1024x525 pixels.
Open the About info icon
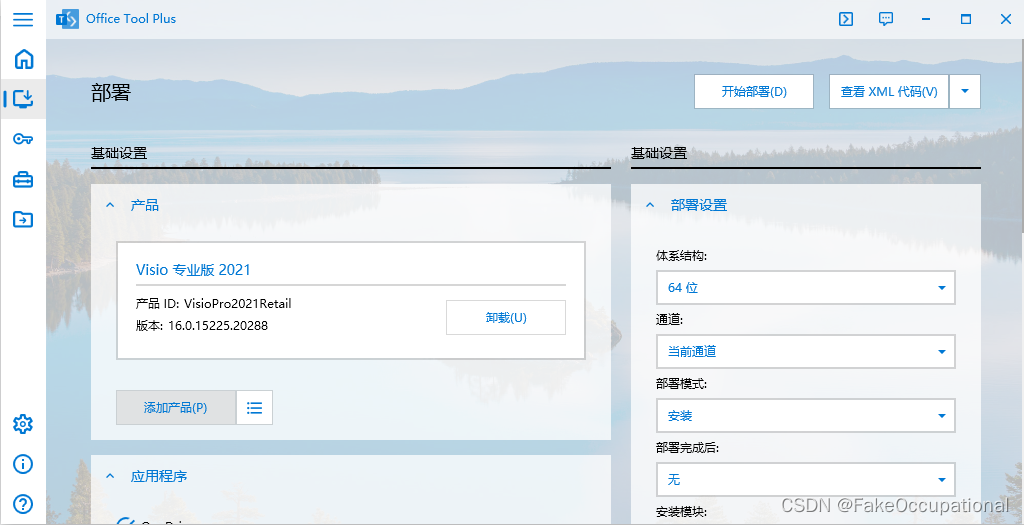click(x=23, y=464)
